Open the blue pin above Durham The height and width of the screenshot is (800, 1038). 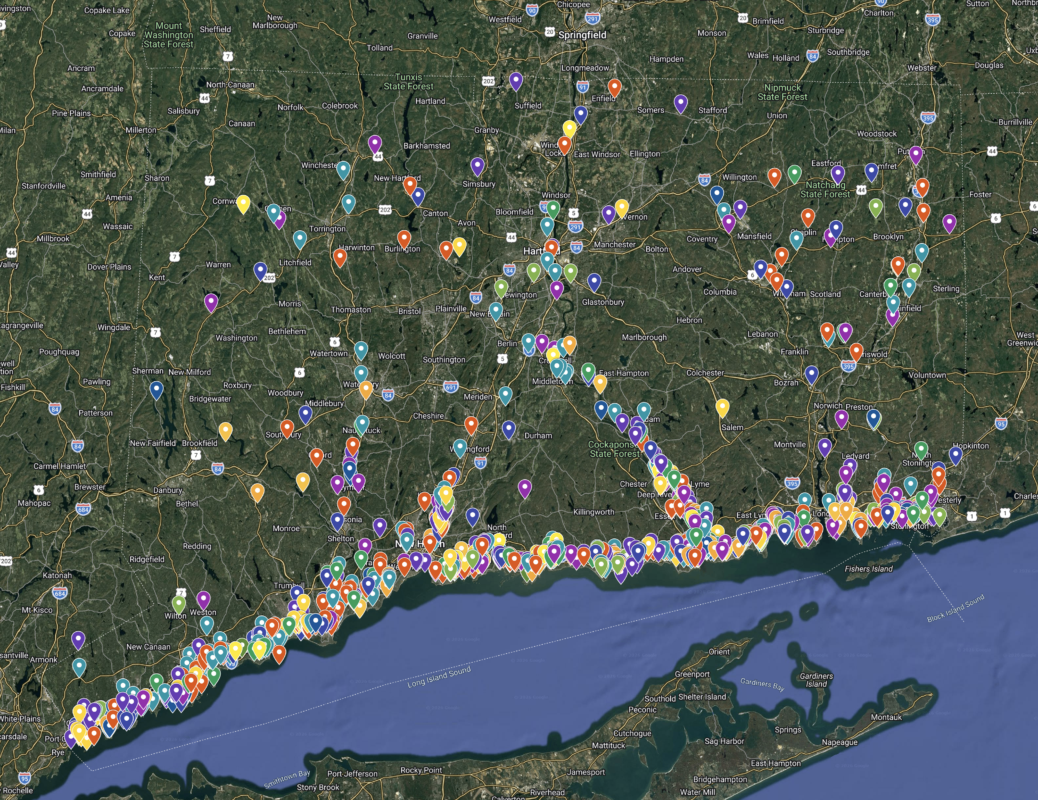point(509,429)
